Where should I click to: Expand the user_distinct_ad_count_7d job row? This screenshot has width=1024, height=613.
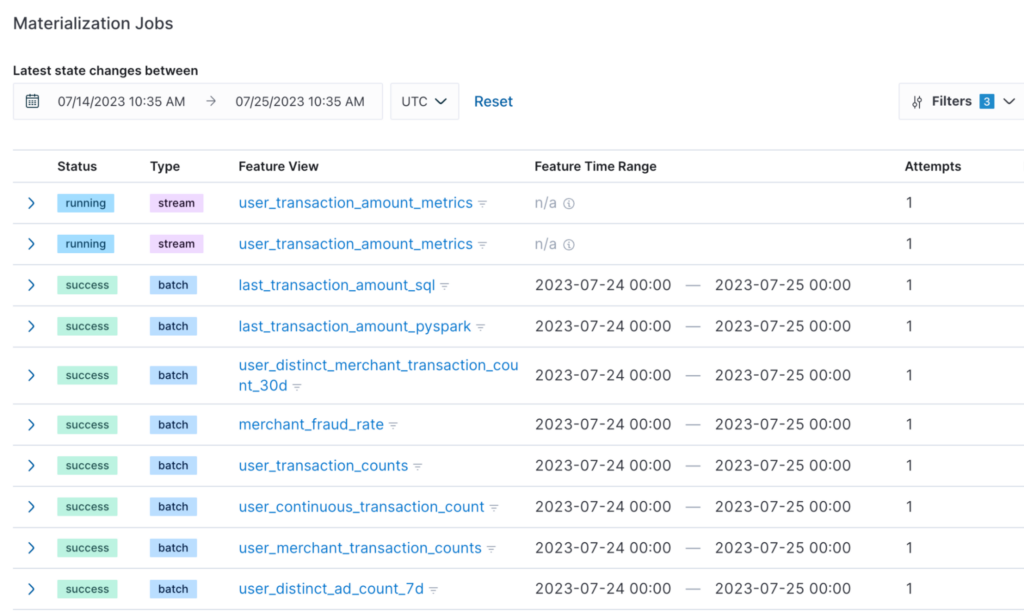(x=31, y=589)
